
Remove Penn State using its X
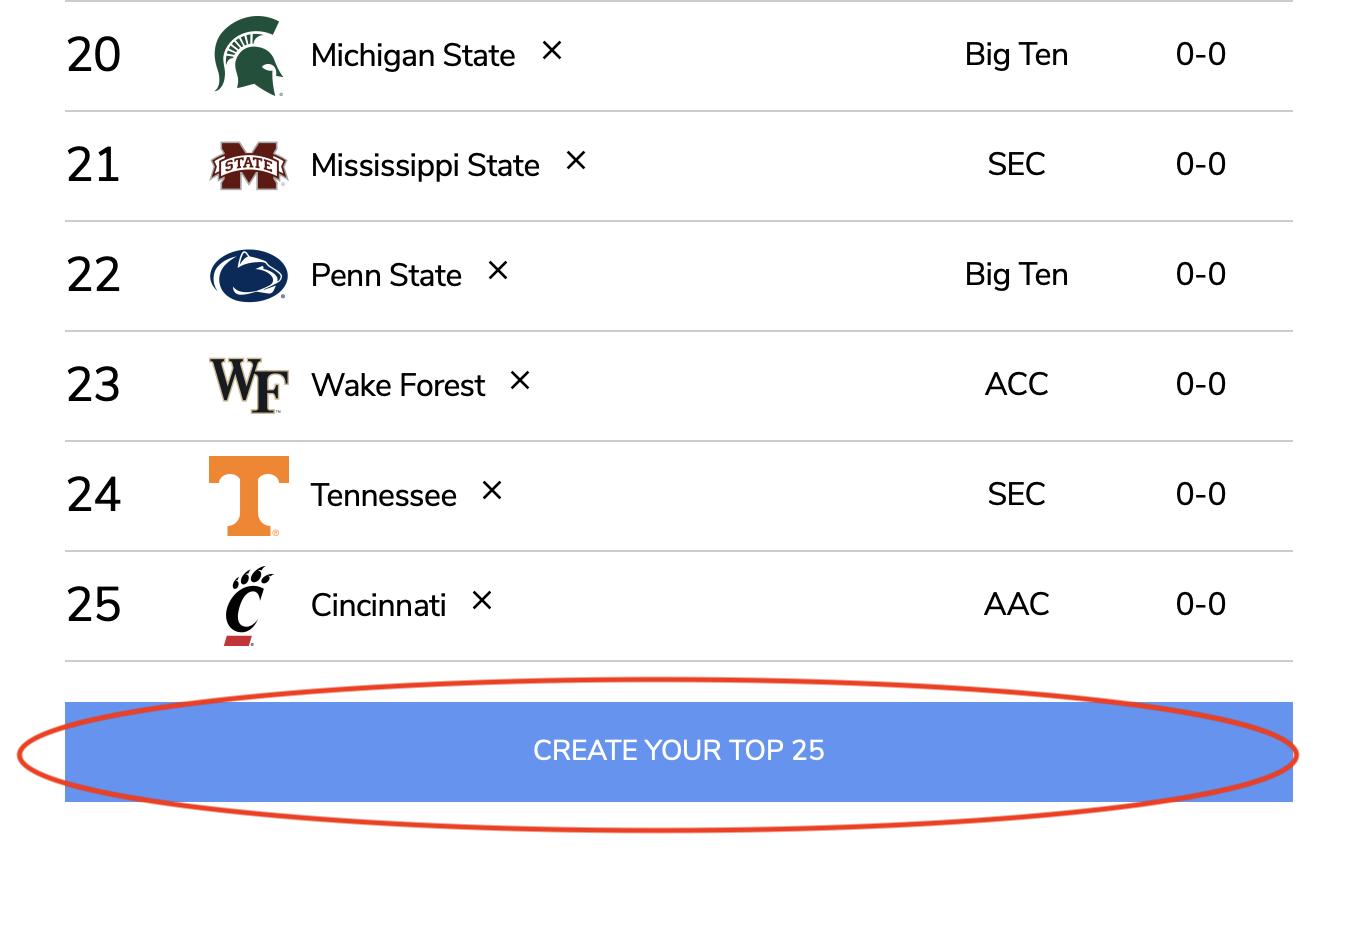pyautogui.click(x=497, y=270)
